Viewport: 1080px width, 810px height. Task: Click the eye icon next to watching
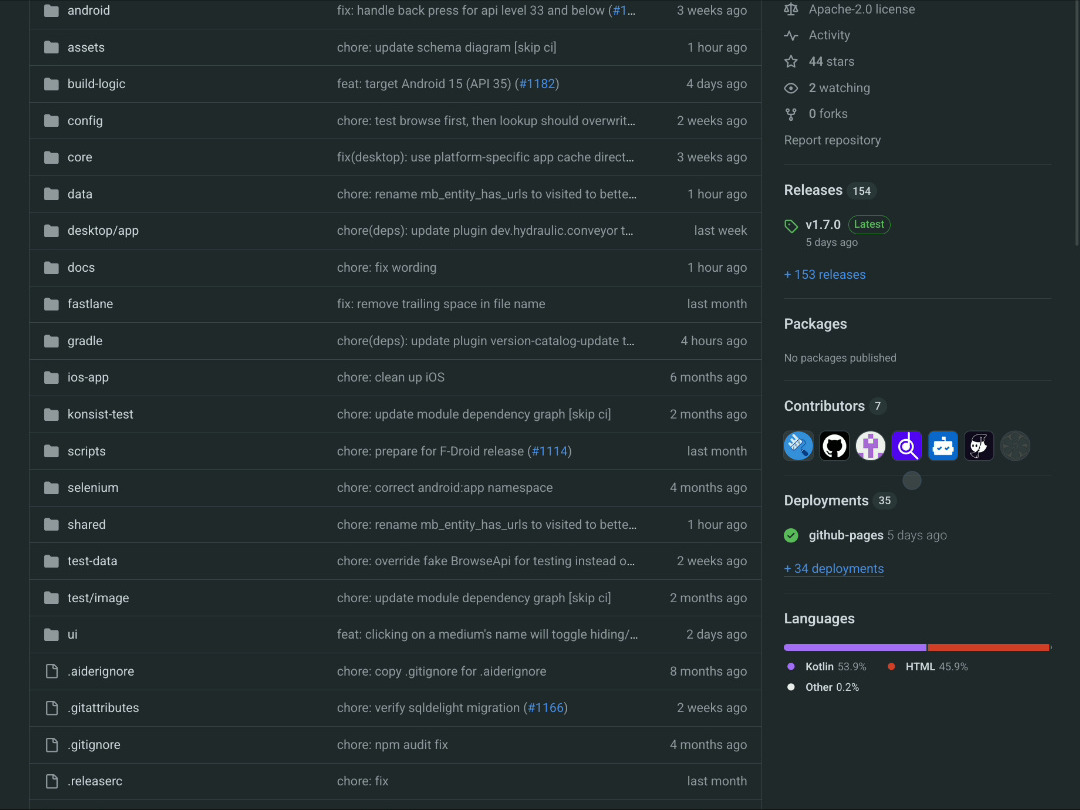click(x=792, y=88)
